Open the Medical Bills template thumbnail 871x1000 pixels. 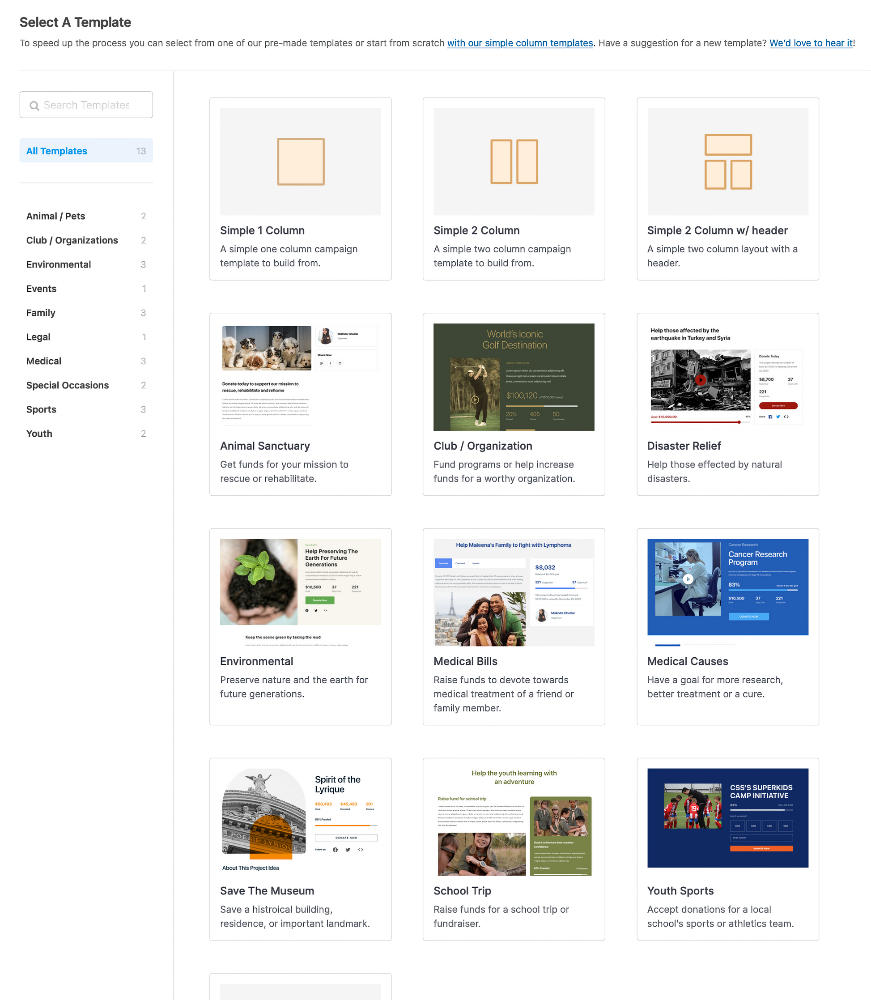click(514, 592)
